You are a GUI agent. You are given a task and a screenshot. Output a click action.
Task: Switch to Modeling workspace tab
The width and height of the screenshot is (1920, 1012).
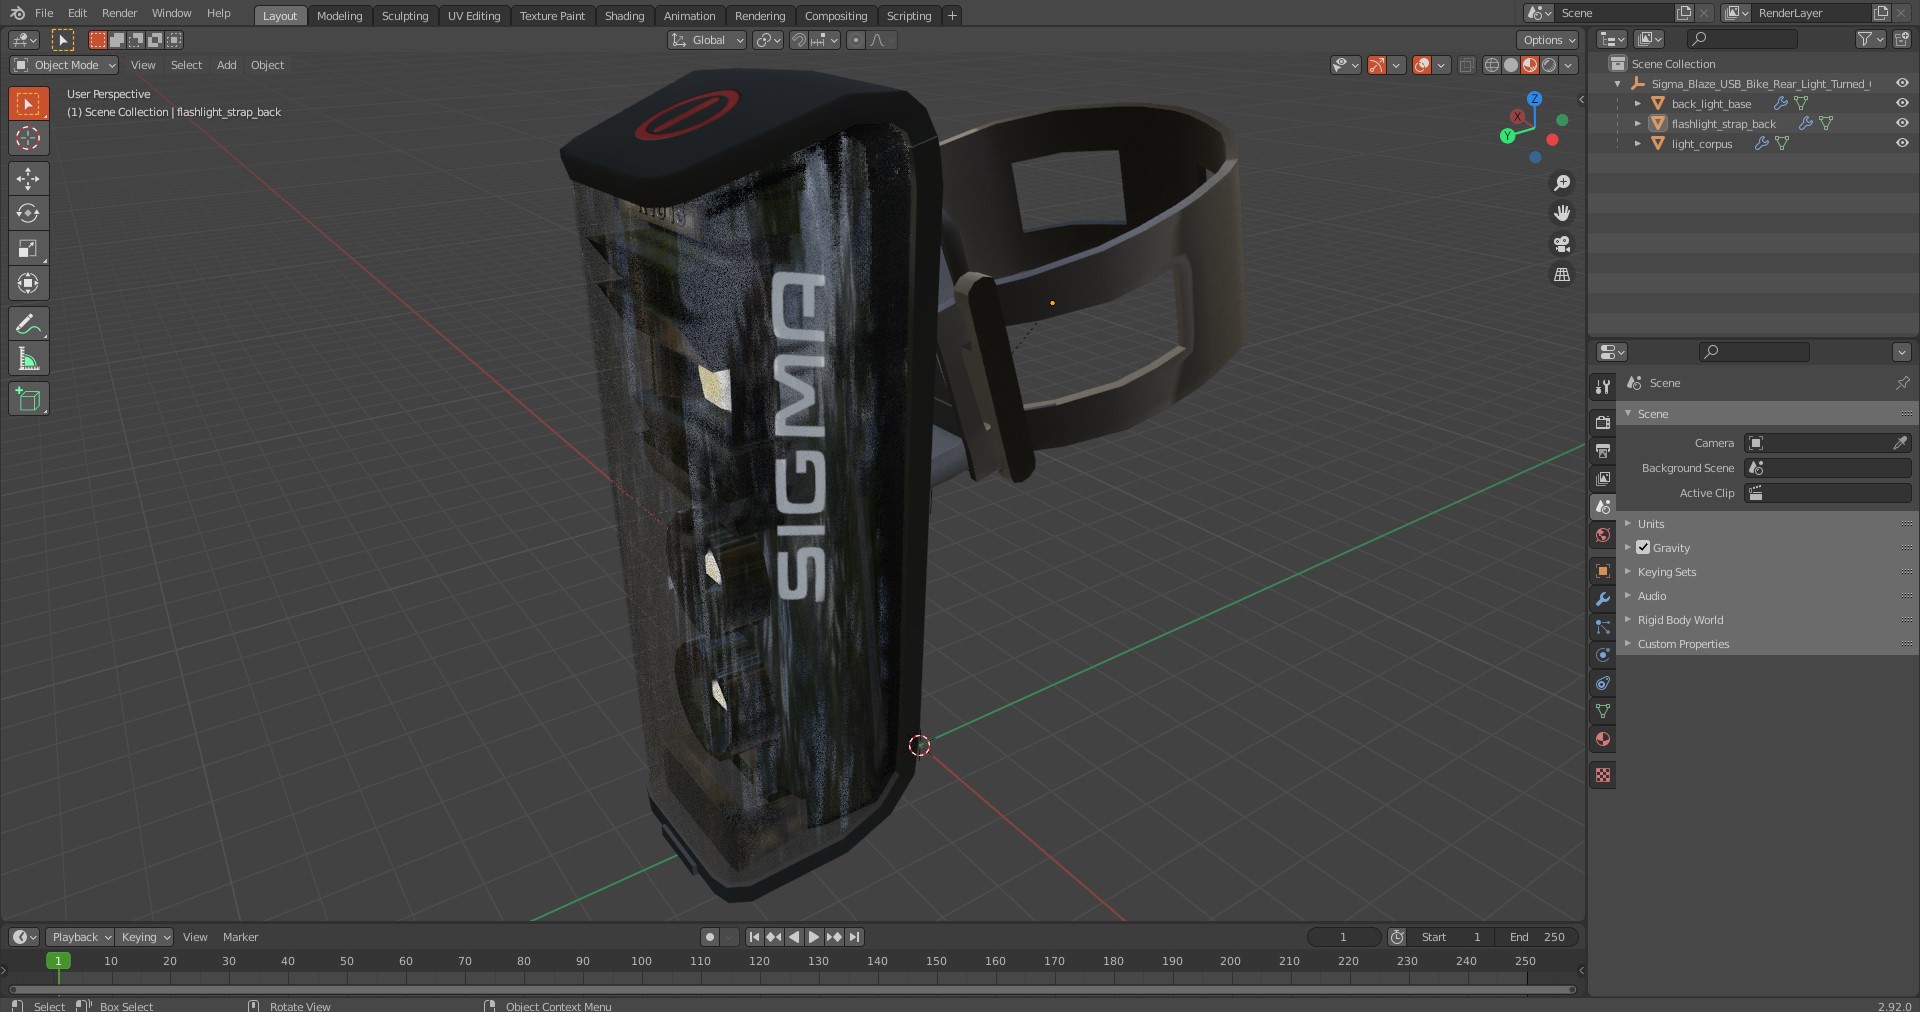pyautogui.click(x=339, y=15)
